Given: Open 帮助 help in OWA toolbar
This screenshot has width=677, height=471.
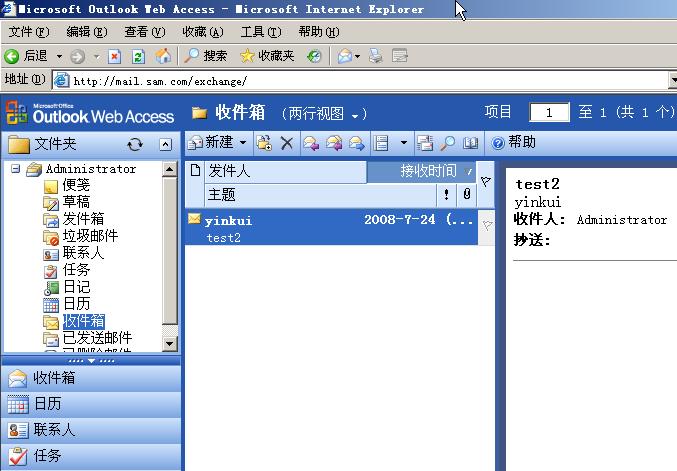Looking at the screenshot, I should (x=513, y=142).
